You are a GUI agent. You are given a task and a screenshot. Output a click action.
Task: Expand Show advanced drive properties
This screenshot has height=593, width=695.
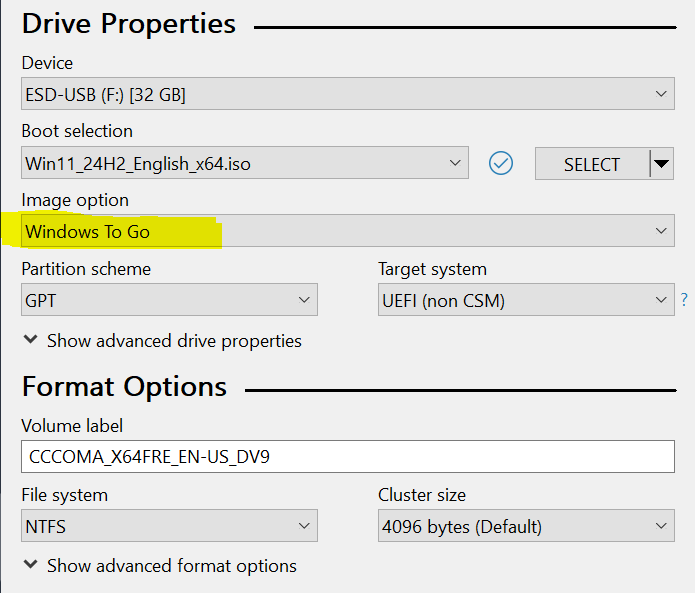[162, 341]
